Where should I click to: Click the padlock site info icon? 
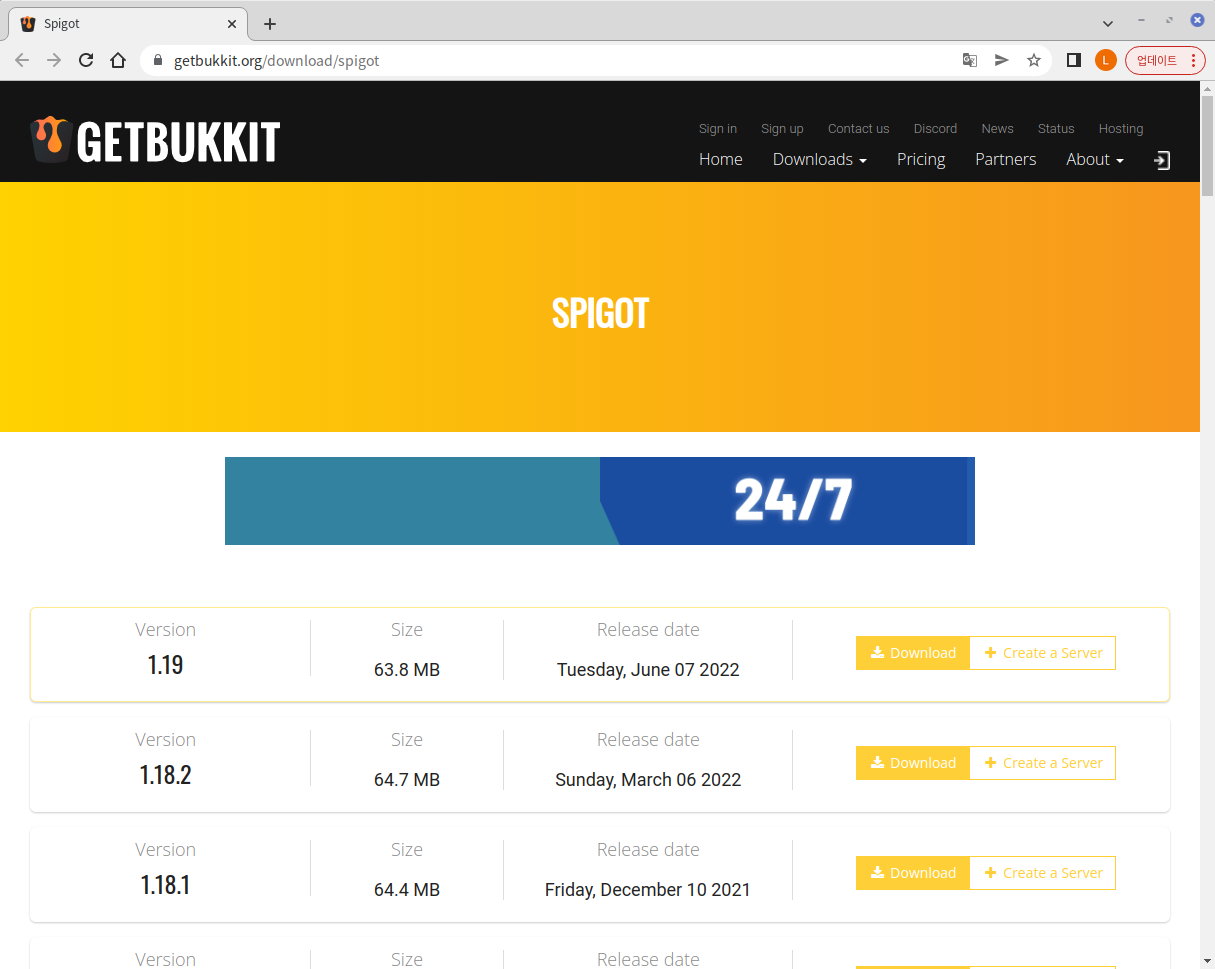[157, 60]
